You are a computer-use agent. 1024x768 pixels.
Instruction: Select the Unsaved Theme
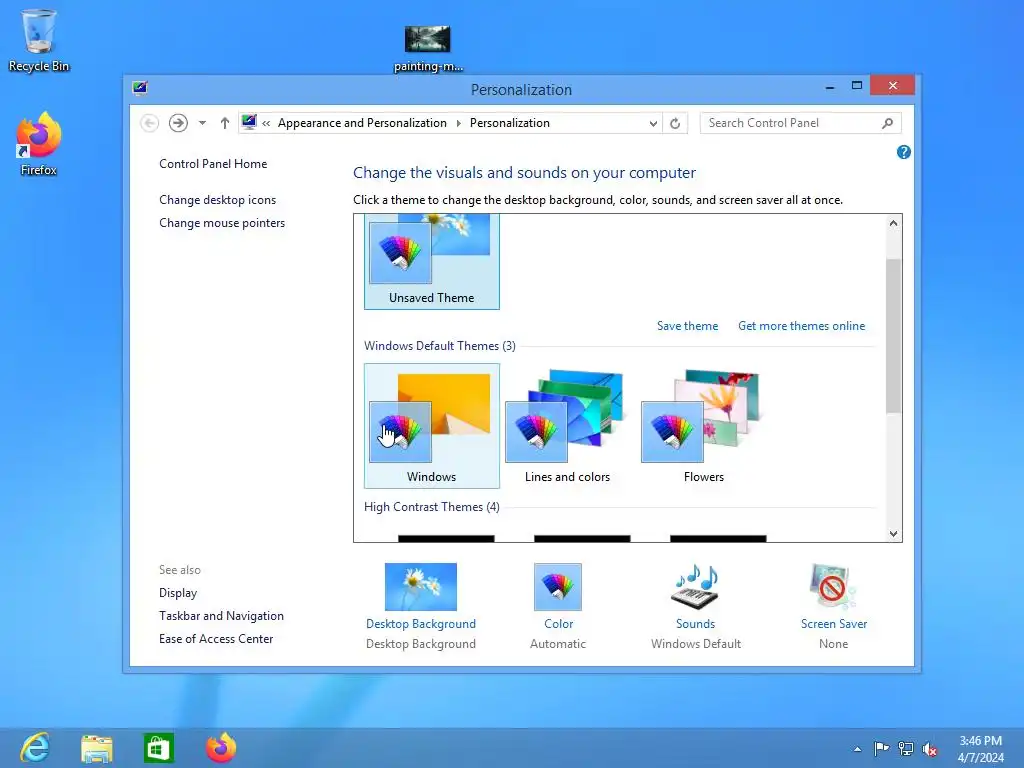(432, 261)
